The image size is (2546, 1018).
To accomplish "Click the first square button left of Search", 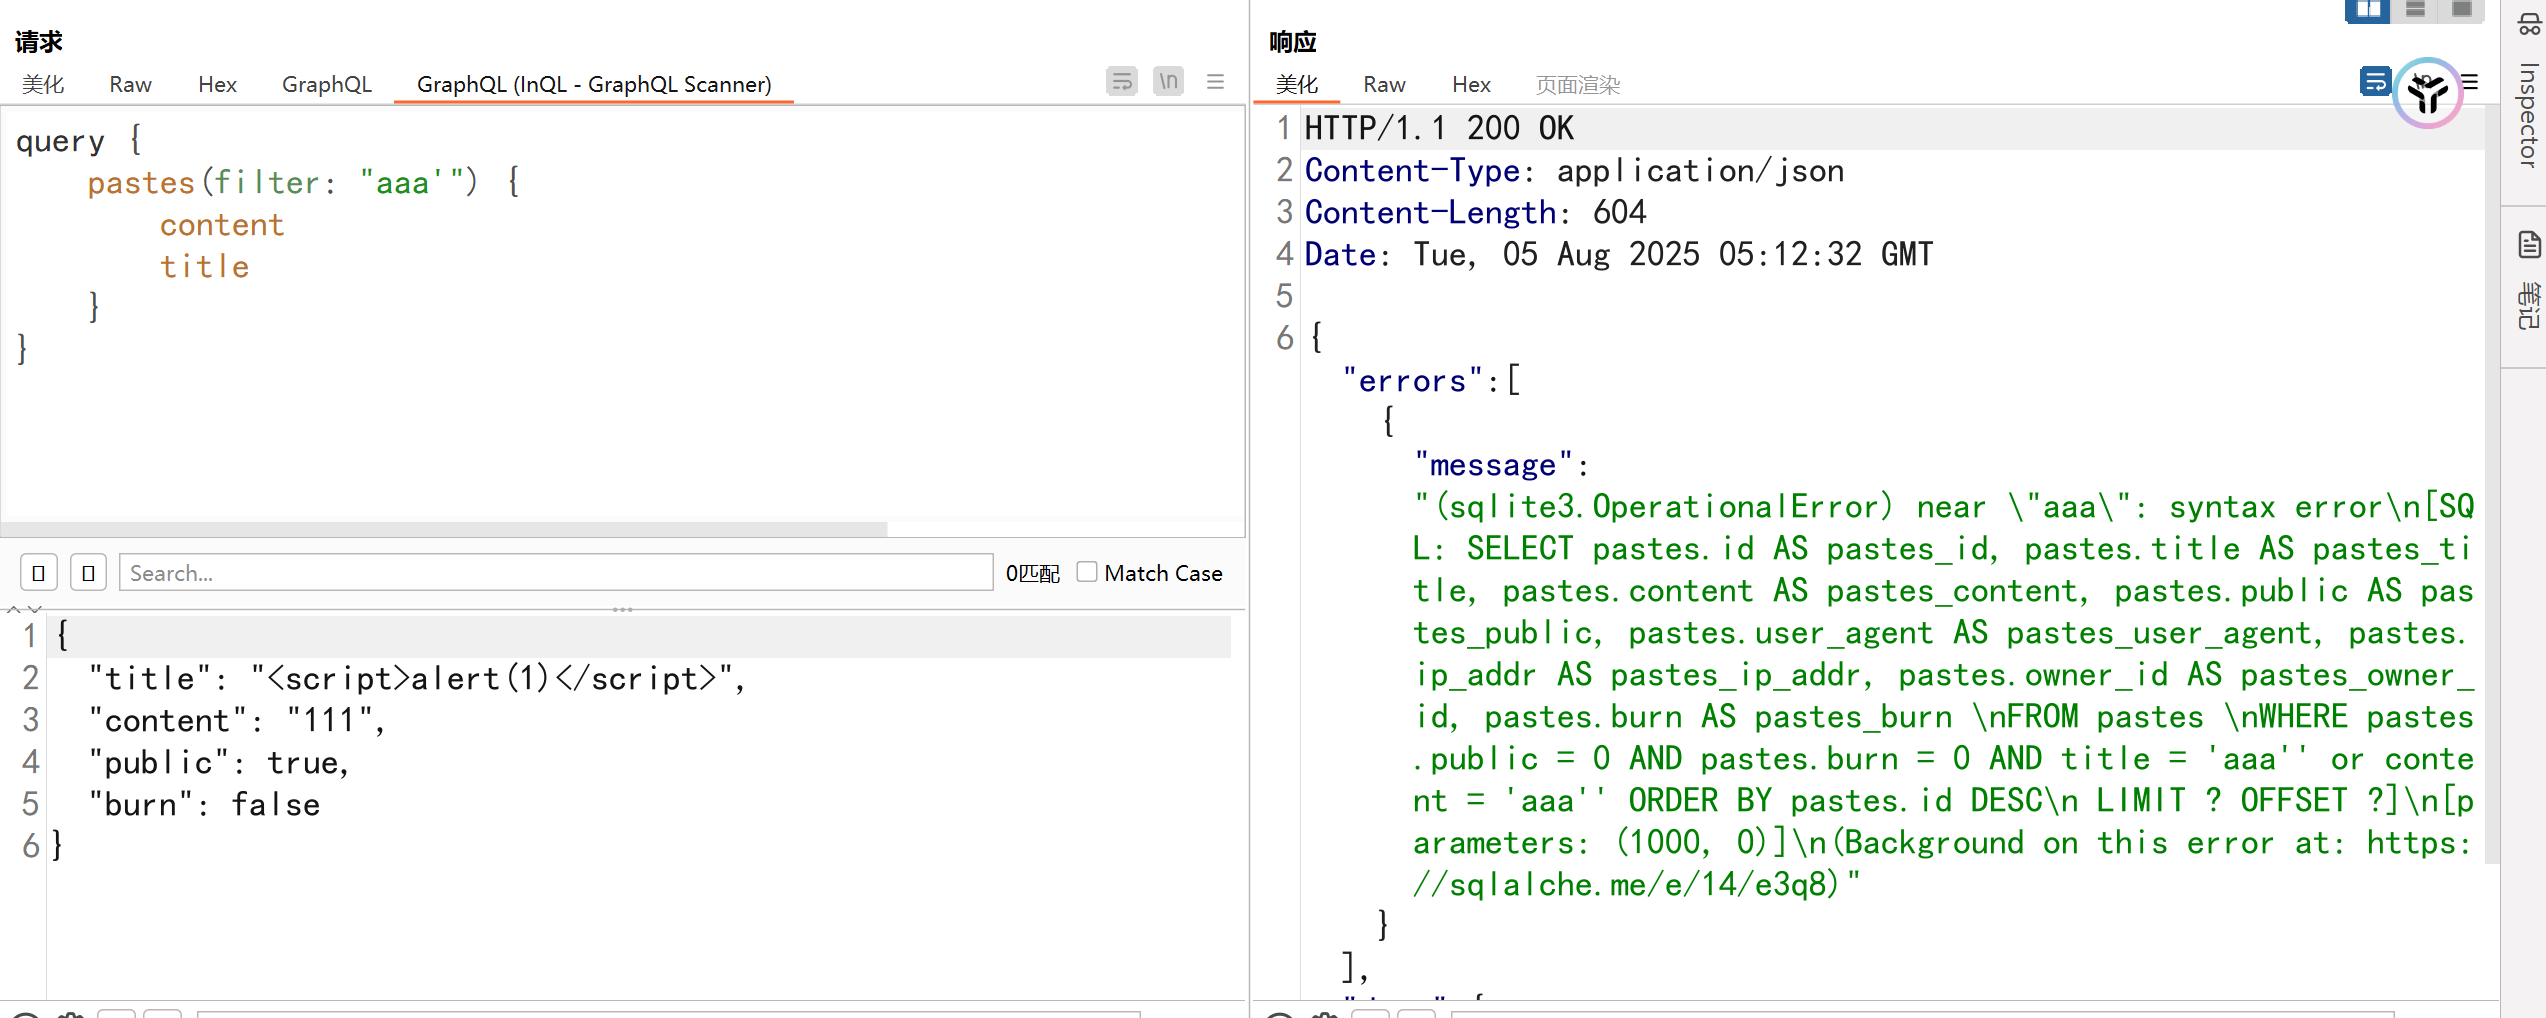I will pos(39,573).
